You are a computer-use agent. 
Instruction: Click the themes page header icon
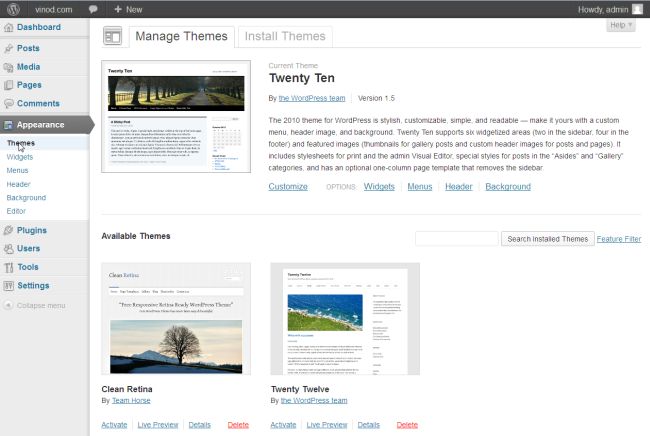112,36
